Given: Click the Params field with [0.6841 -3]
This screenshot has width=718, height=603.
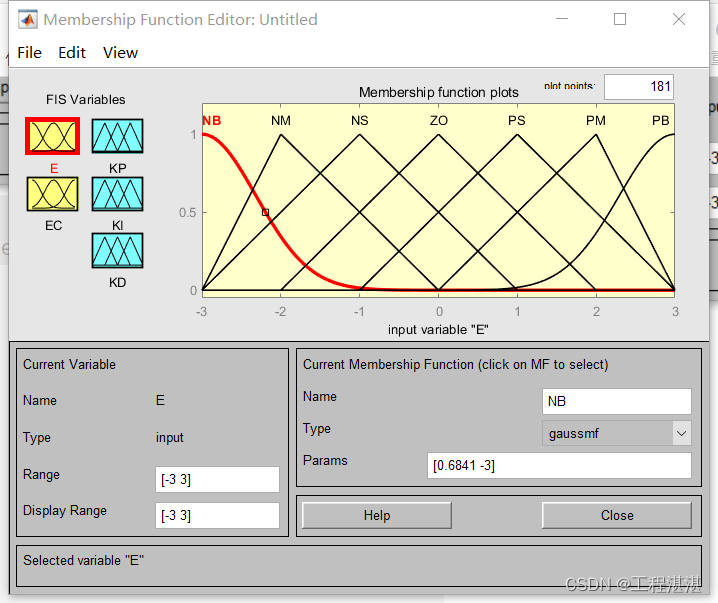Looking at the screenshot, I should tap(559, 466).
